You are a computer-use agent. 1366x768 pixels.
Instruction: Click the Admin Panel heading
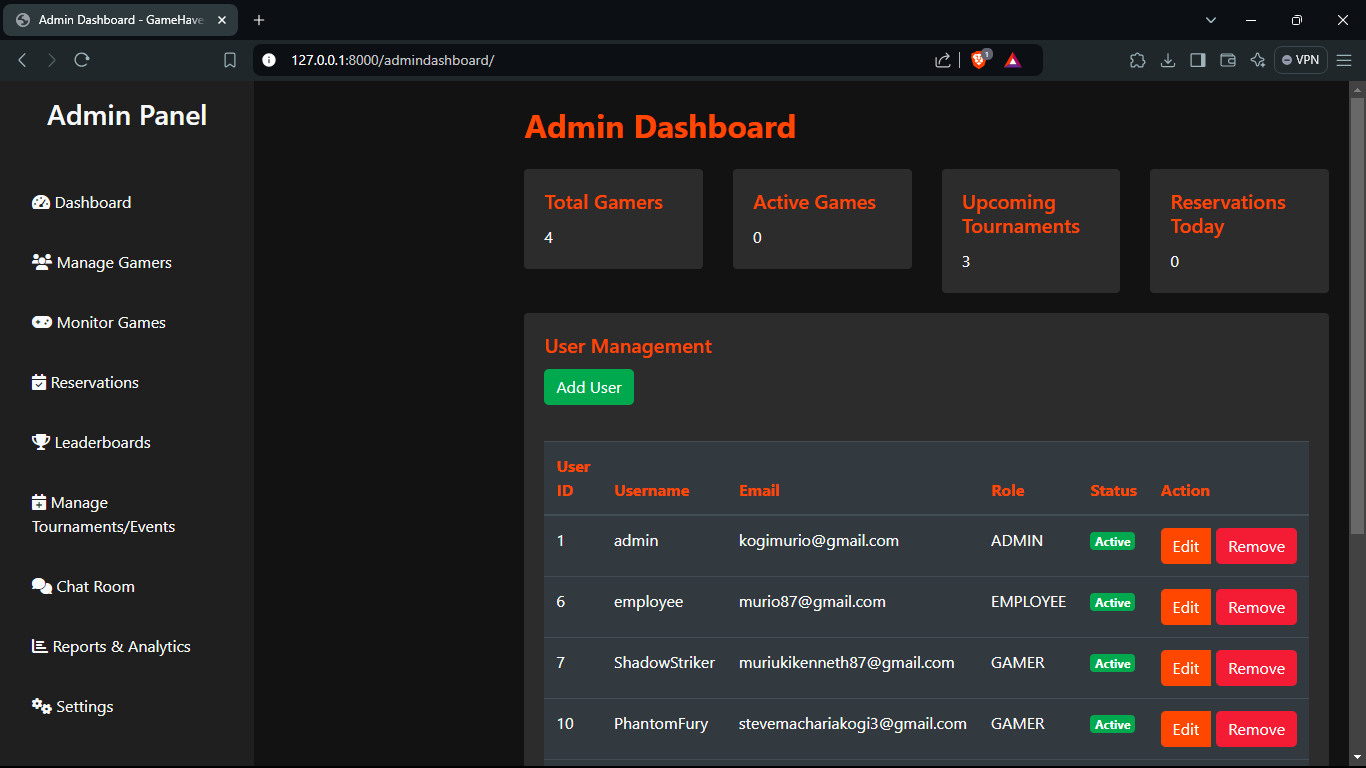(127, 115)
